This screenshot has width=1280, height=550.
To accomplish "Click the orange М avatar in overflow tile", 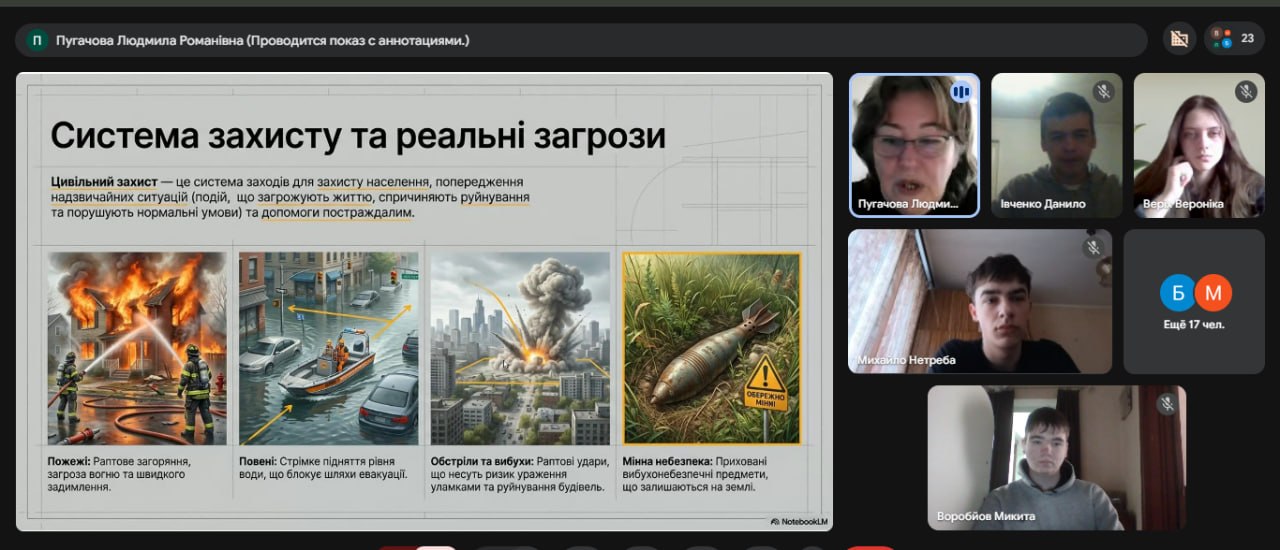I will pos(1213,293).
